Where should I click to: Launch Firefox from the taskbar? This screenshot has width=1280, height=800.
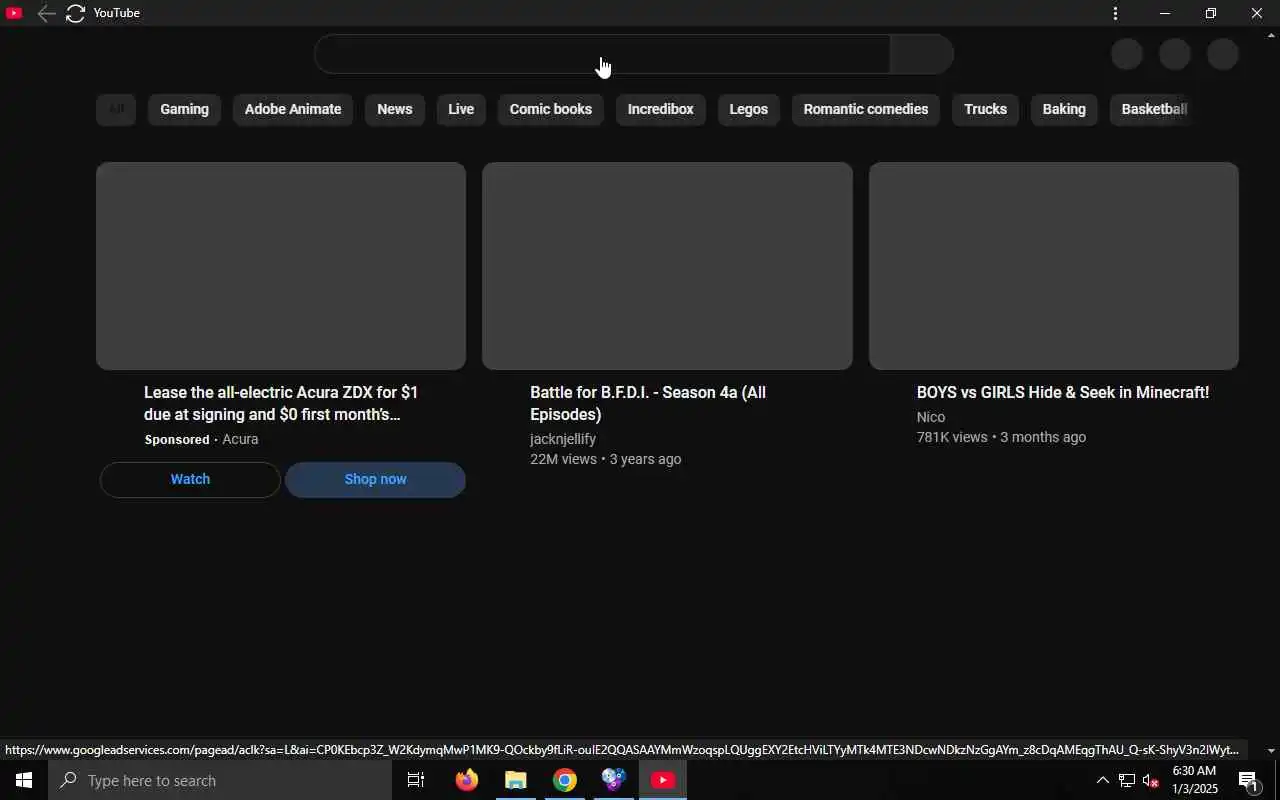pos(467,780)
